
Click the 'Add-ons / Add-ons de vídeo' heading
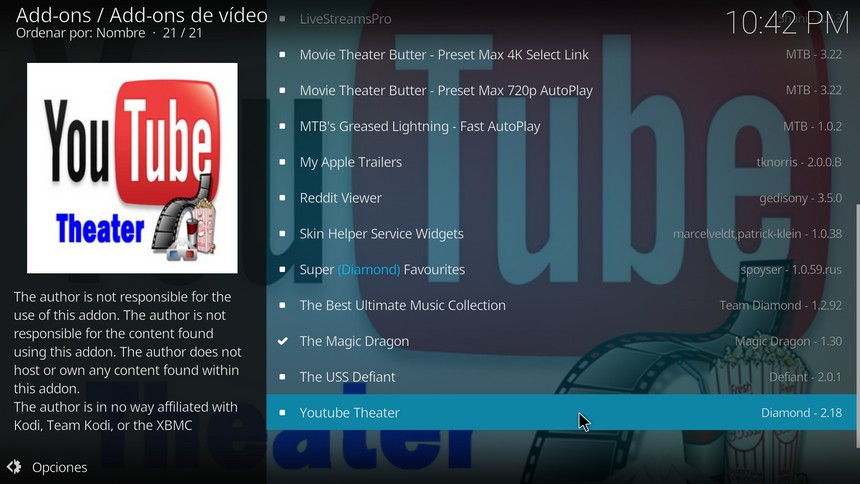coord(142,15)
